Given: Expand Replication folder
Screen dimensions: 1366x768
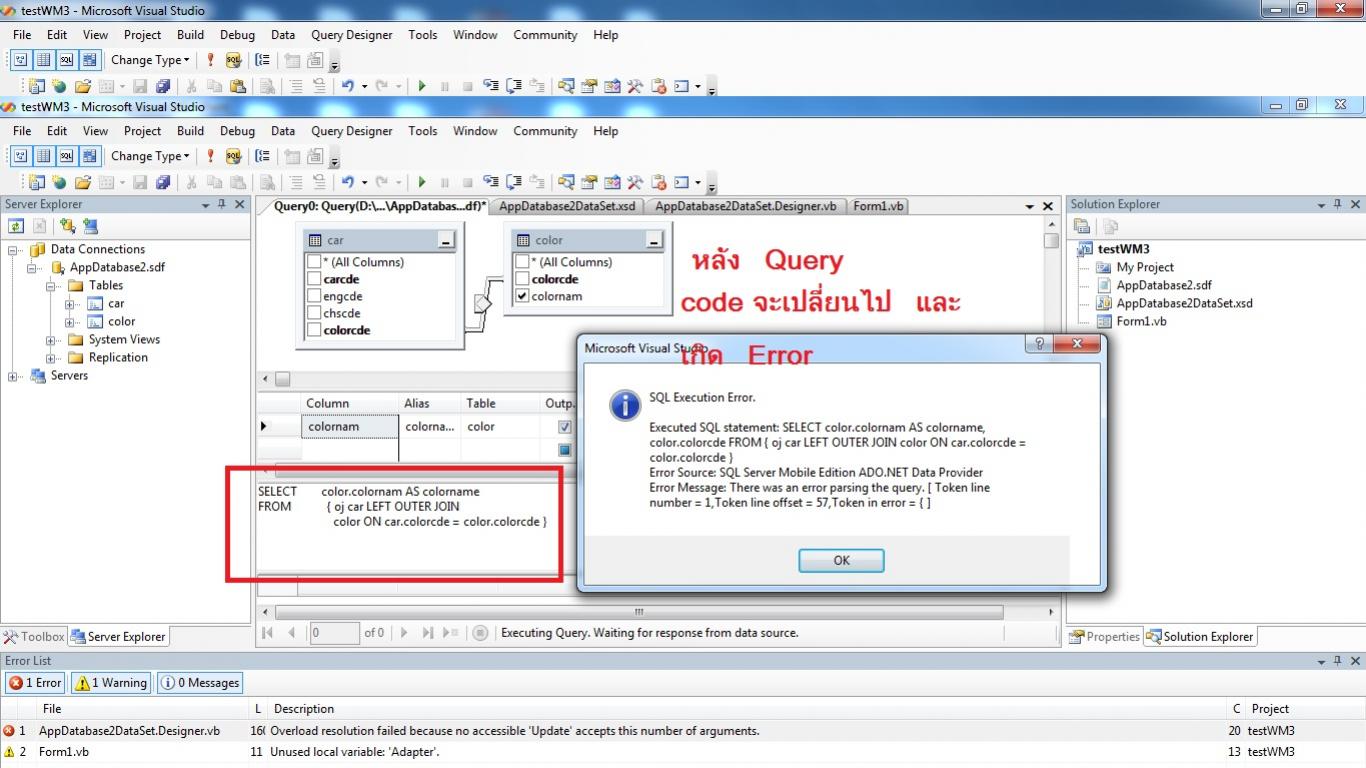Looking at the screenshot, I should pos(51,358).
